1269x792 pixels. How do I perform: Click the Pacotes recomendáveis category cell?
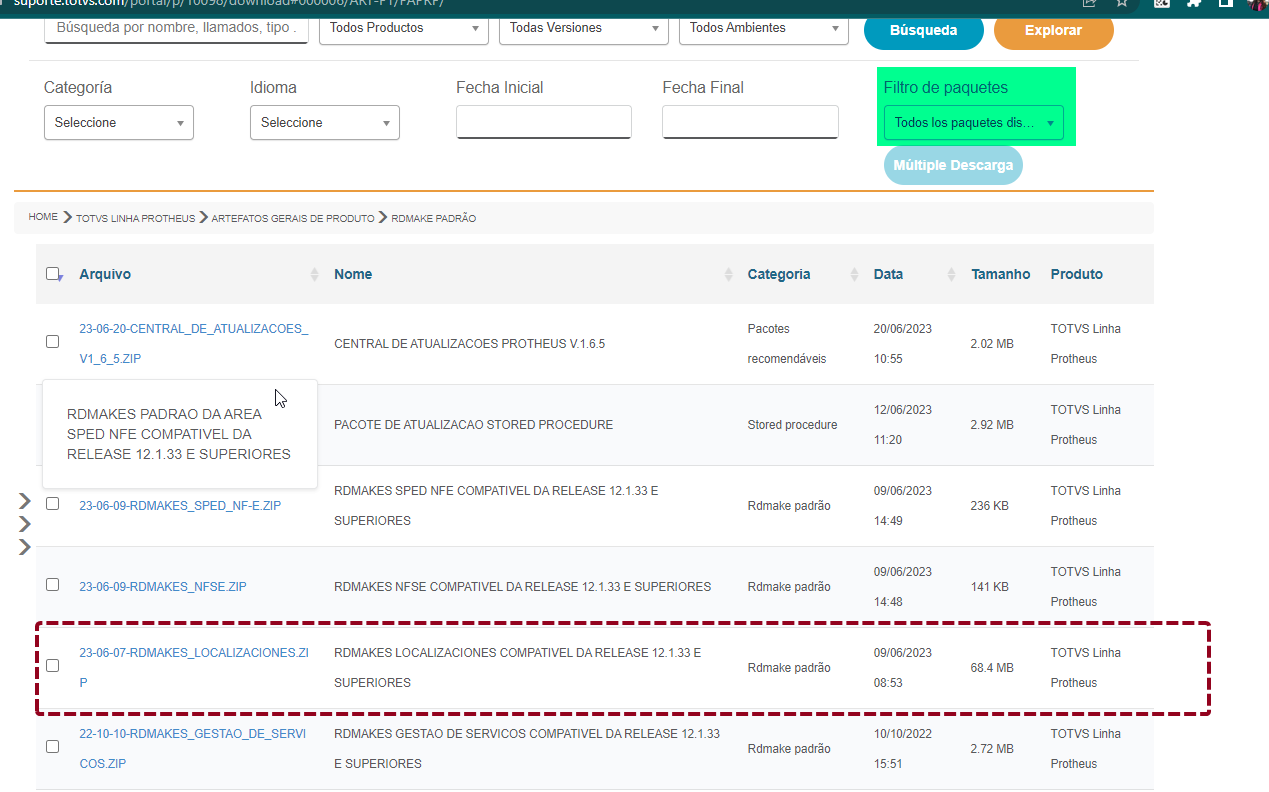787,343
